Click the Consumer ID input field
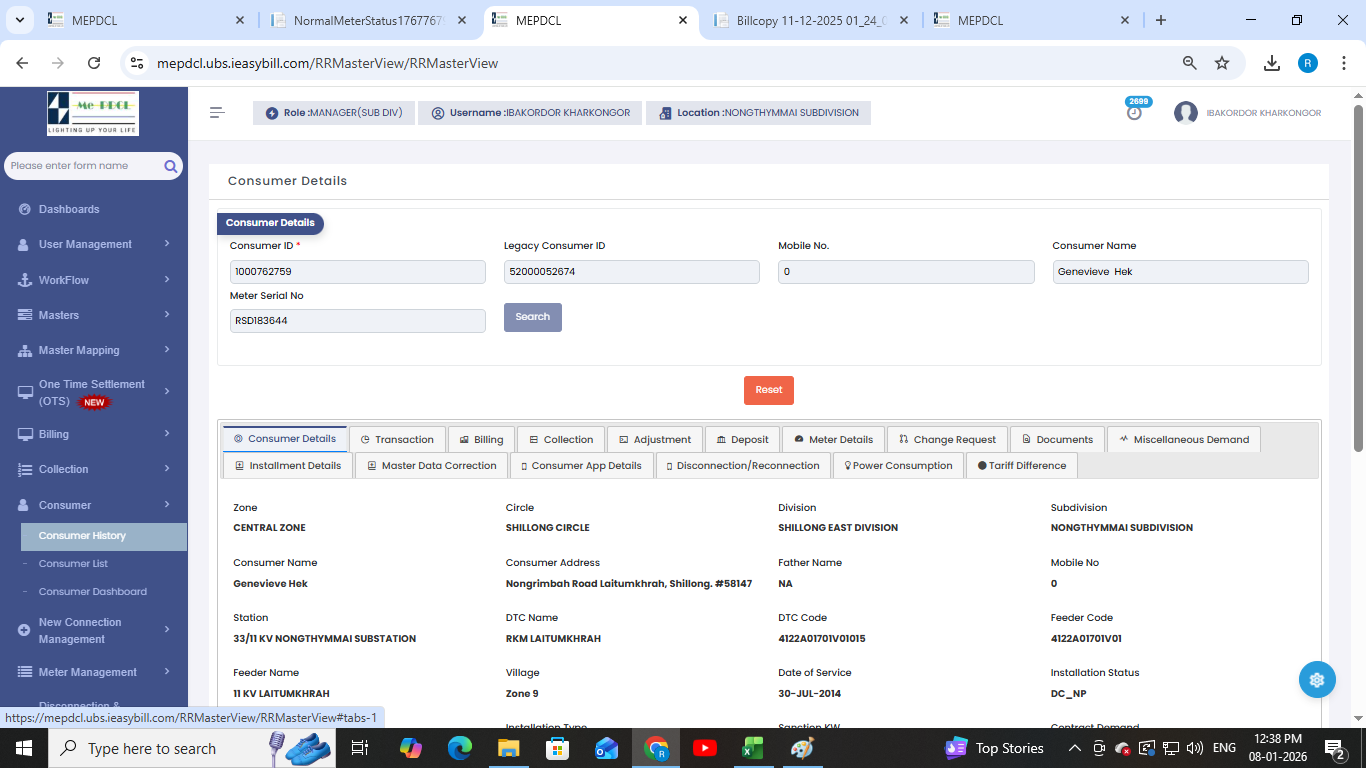 (357, 272)
